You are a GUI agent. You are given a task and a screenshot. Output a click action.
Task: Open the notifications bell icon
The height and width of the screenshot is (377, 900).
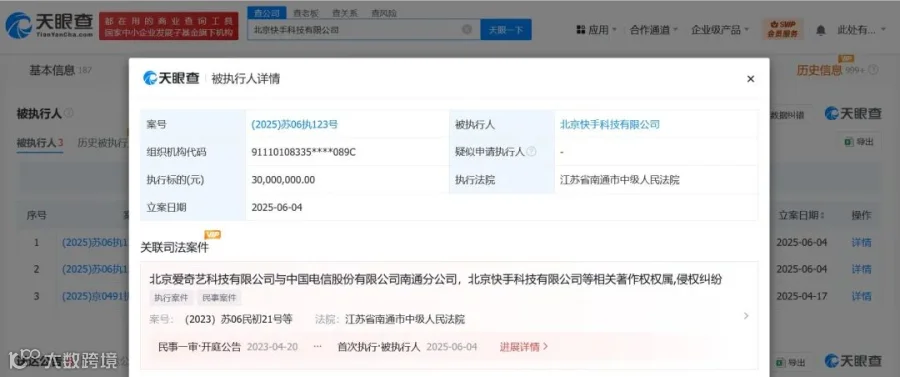[x=821, y=29]
